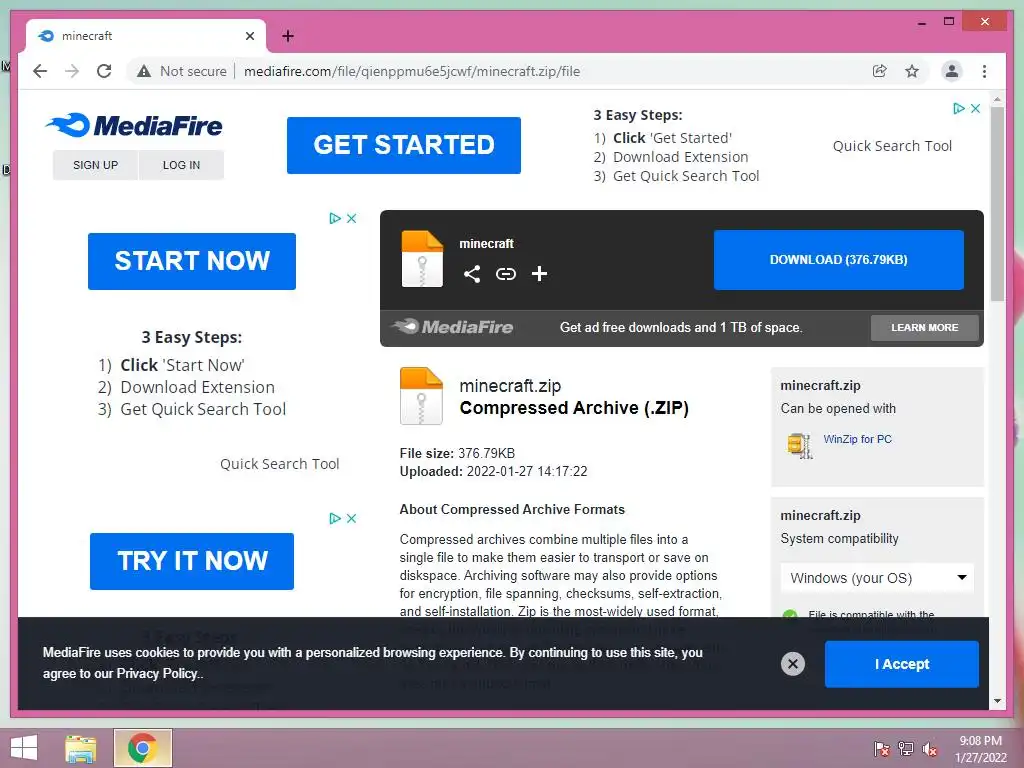The height and width of the screenshot is (768, 1024).
Task: Click the 'Uploaded: 2022-01-27 14:17:22' text
Action: point(493,472)
